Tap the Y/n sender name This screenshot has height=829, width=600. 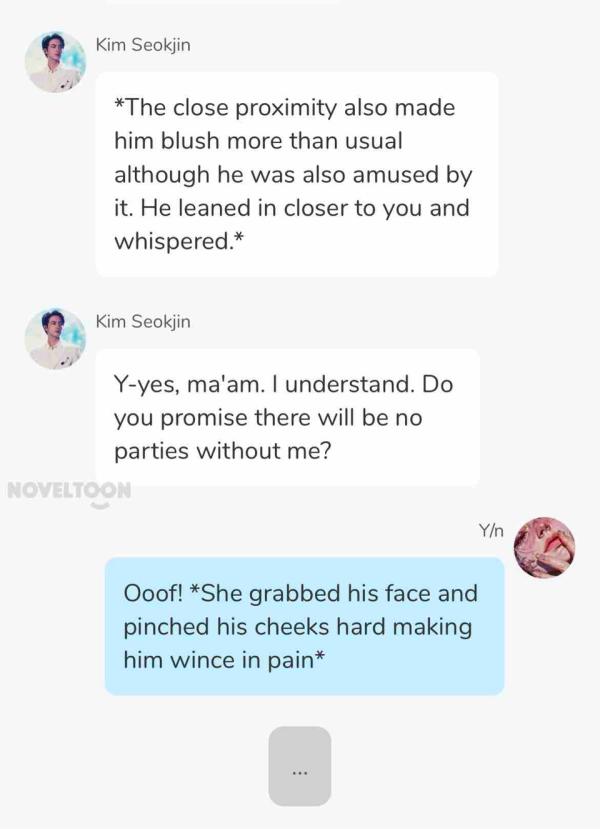(x=491, y=530)
